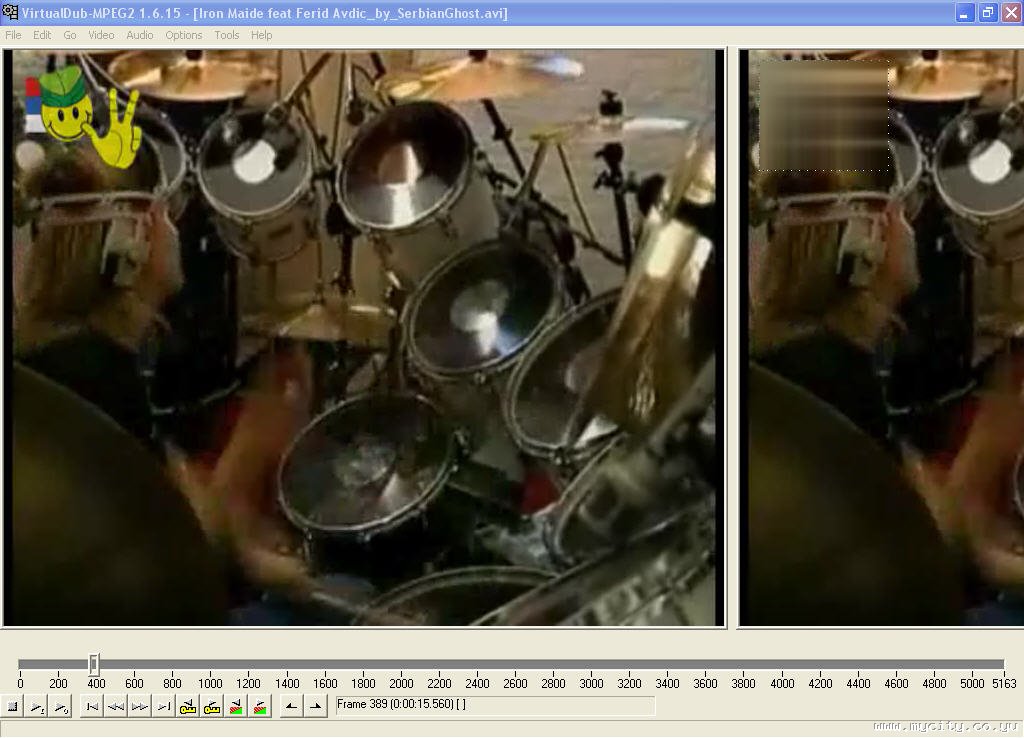Jump to the start of the video
1024x738 pixels.
pyautogui.click(x=92, y=707)
